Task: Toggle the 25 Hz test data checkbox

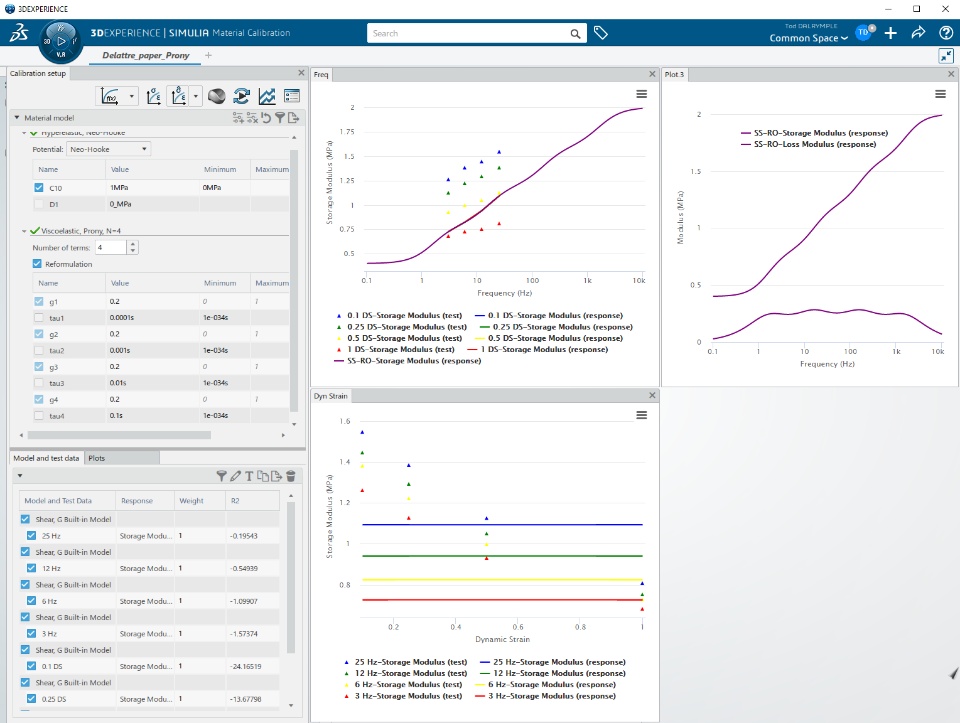Action: coord(31,535)
